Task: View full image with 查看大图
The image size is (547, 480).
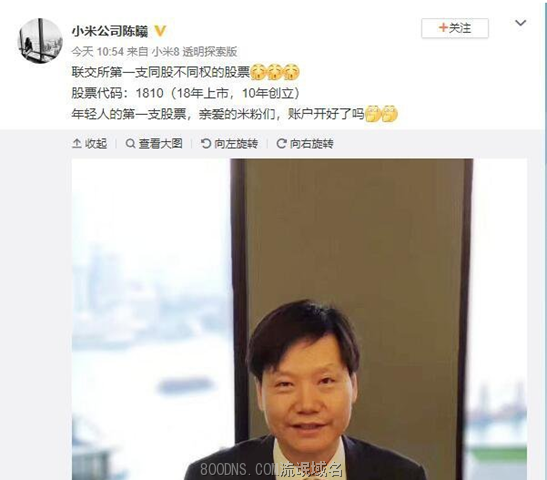Action: pos(154,143)
